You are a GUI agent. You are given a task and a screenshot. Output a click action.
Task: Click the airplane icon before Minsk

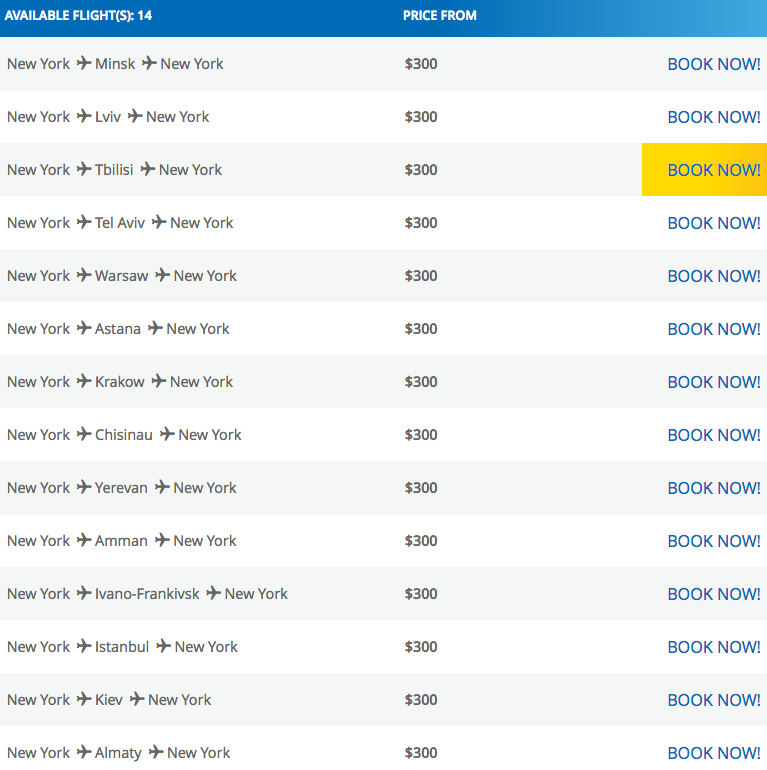click(x=84, y=63)
